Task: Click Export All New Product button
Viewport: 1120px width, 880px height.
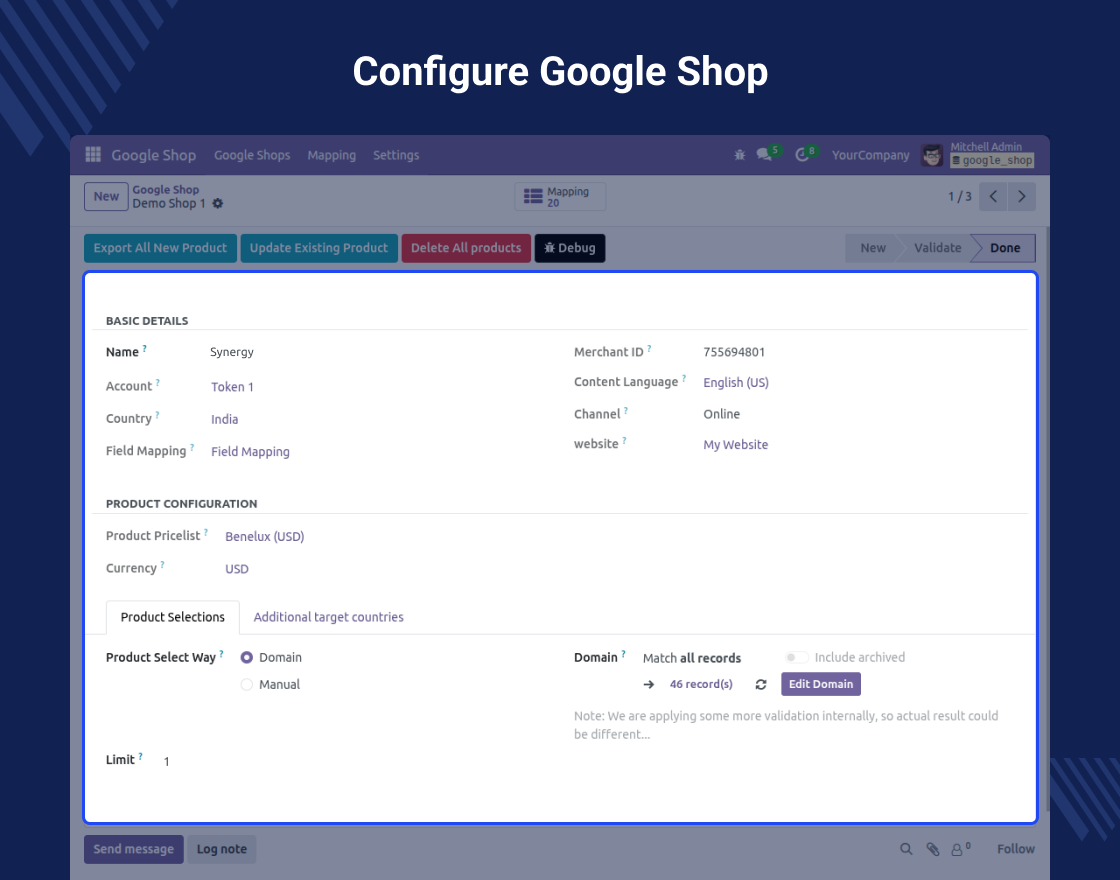Action: coord(160,248)
